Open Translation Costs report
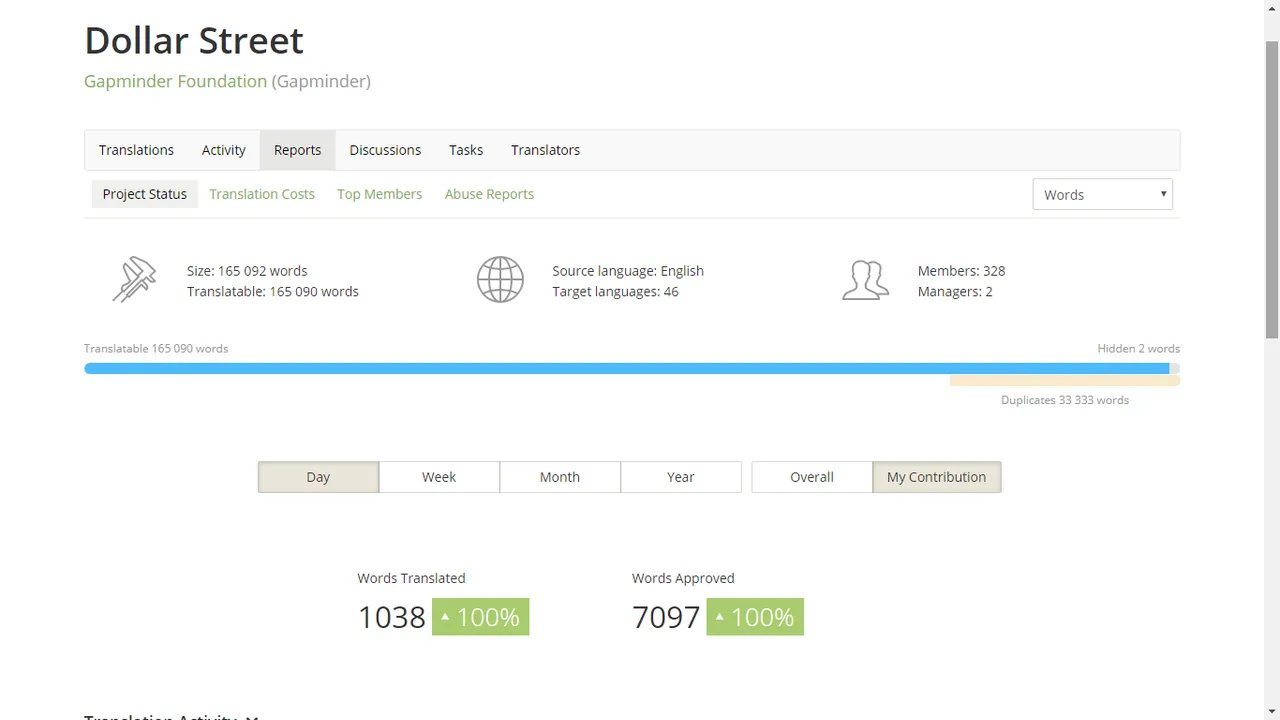 [x=262, y=194]
